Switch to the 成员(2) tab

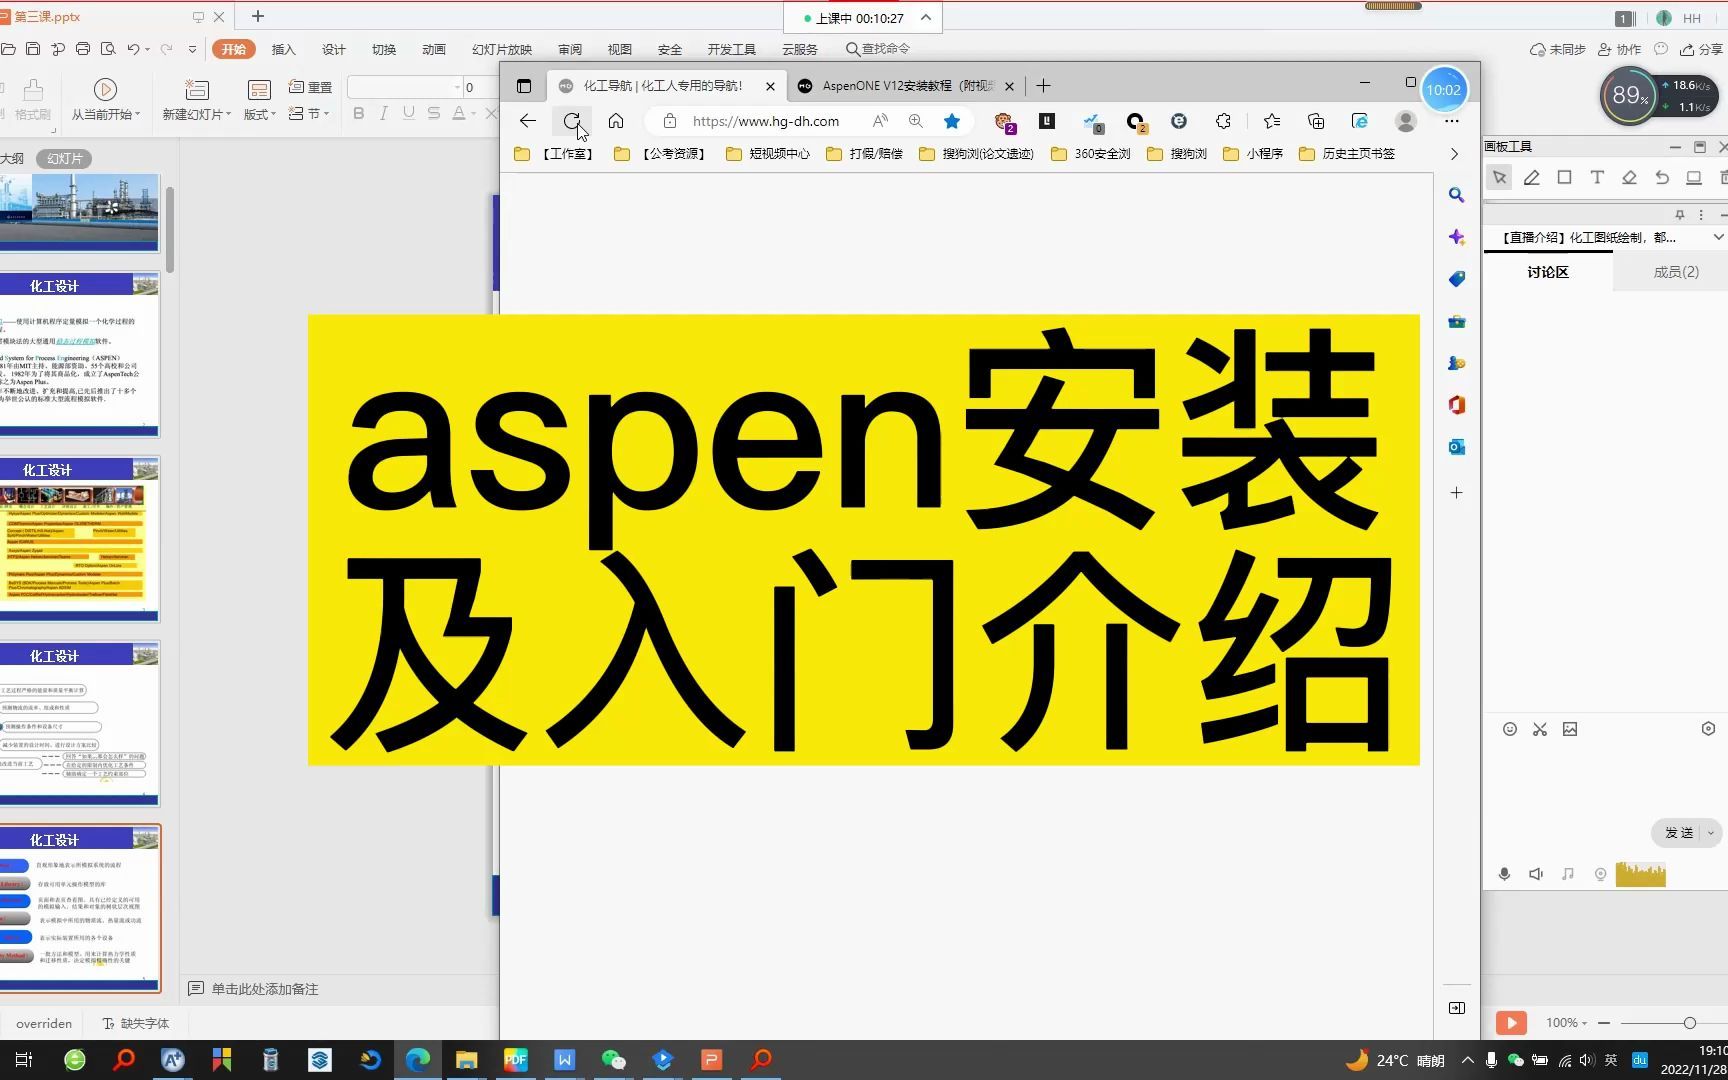pos(1676,271)
